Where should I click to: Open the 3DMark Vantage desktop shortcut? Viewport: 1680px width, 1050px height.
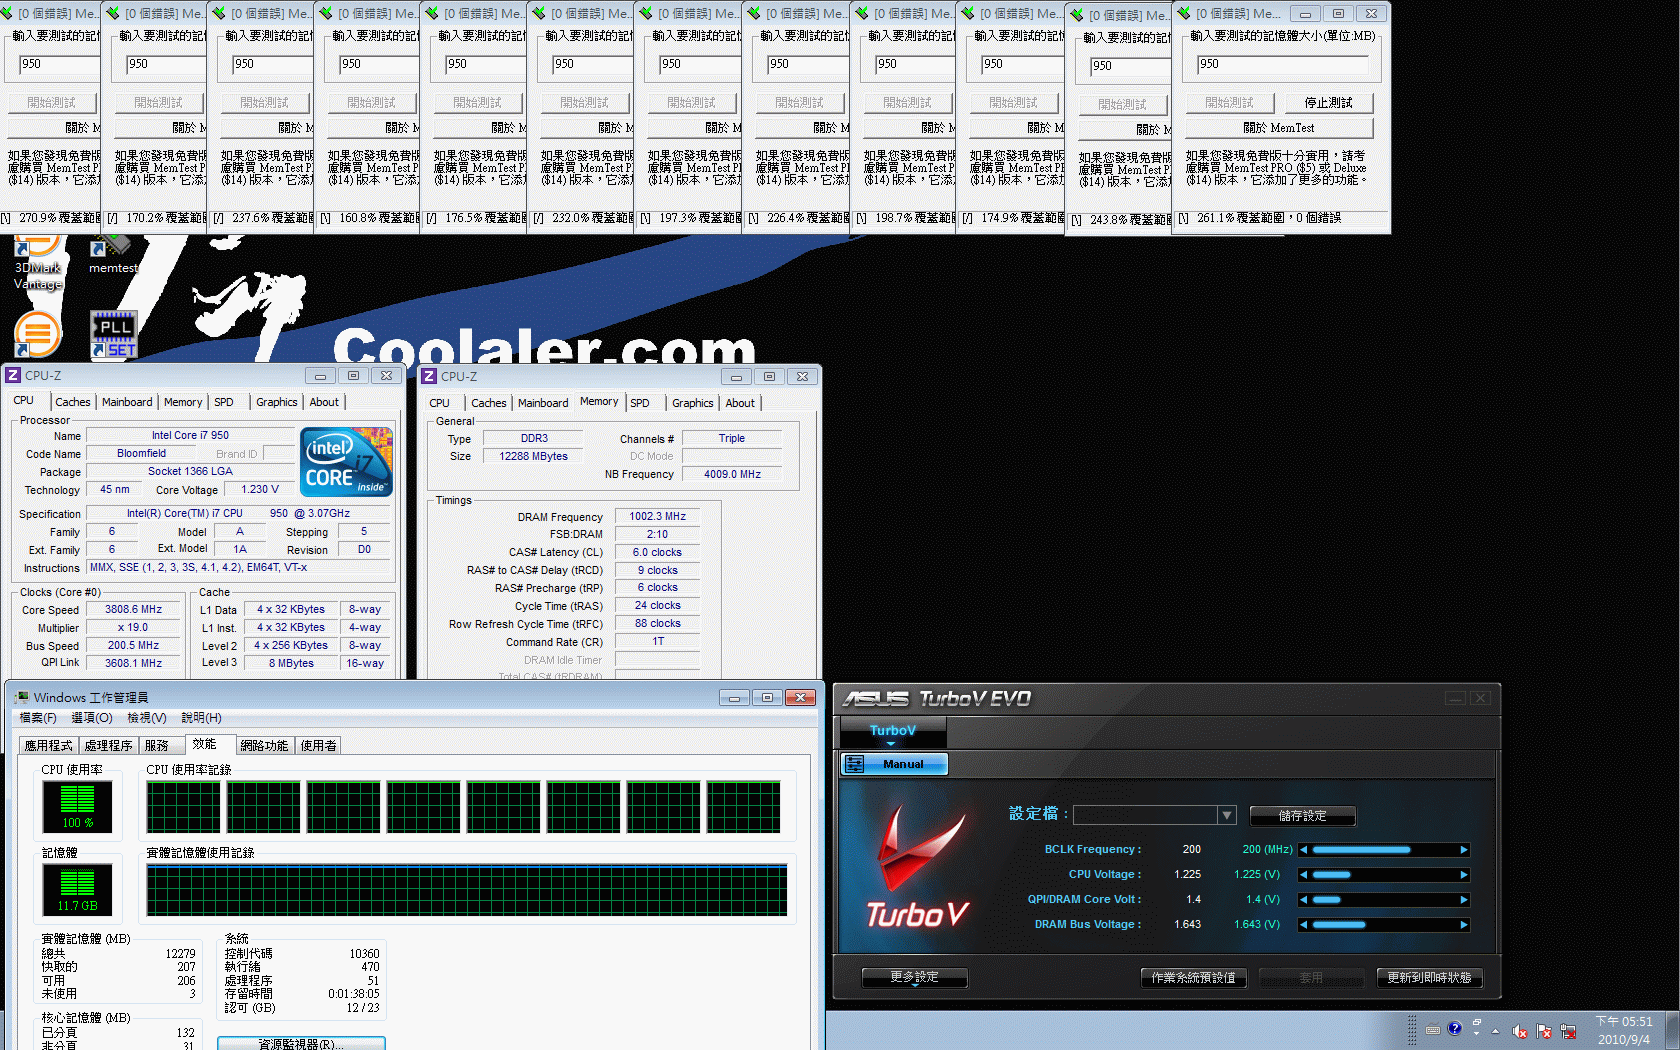(x=37, y=262)
